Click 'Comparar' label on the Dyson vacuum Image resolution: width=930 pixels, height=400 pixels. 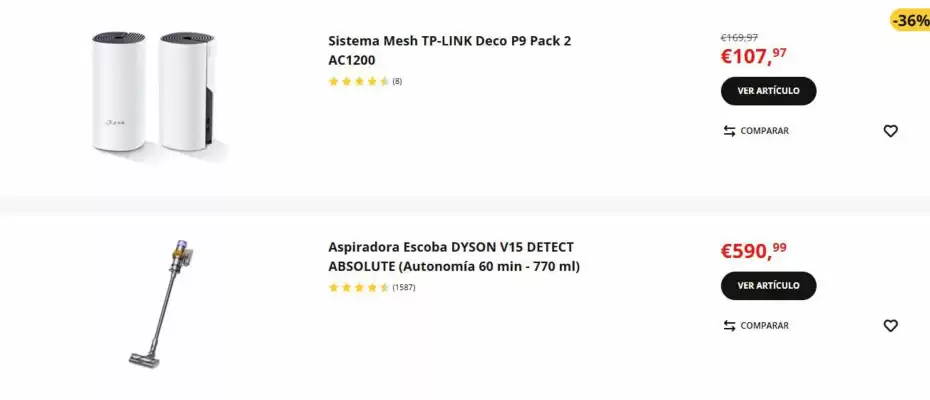coord(764,326)
